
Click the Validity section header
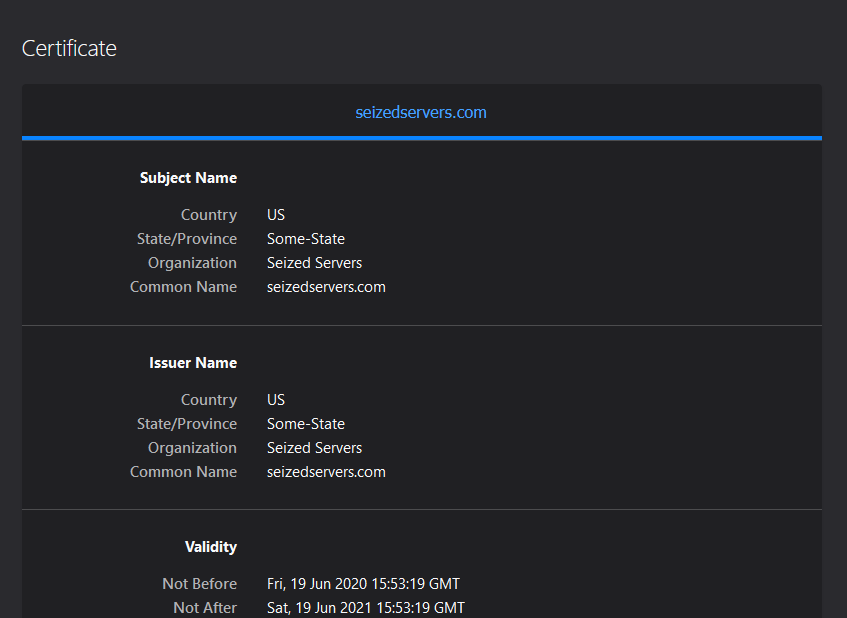click(211, 547)
